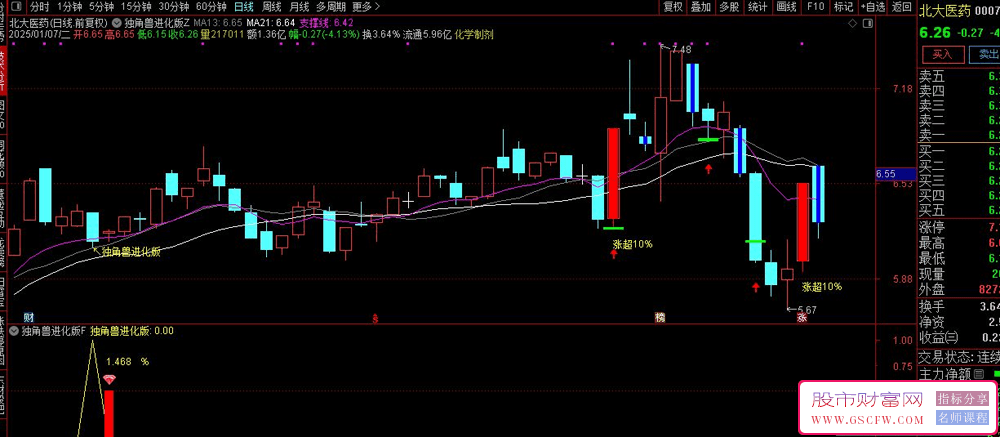1000x437 pixels.
Task: Click the 标记 mark button
Action: pyautogui.click(x=843, y=7)
